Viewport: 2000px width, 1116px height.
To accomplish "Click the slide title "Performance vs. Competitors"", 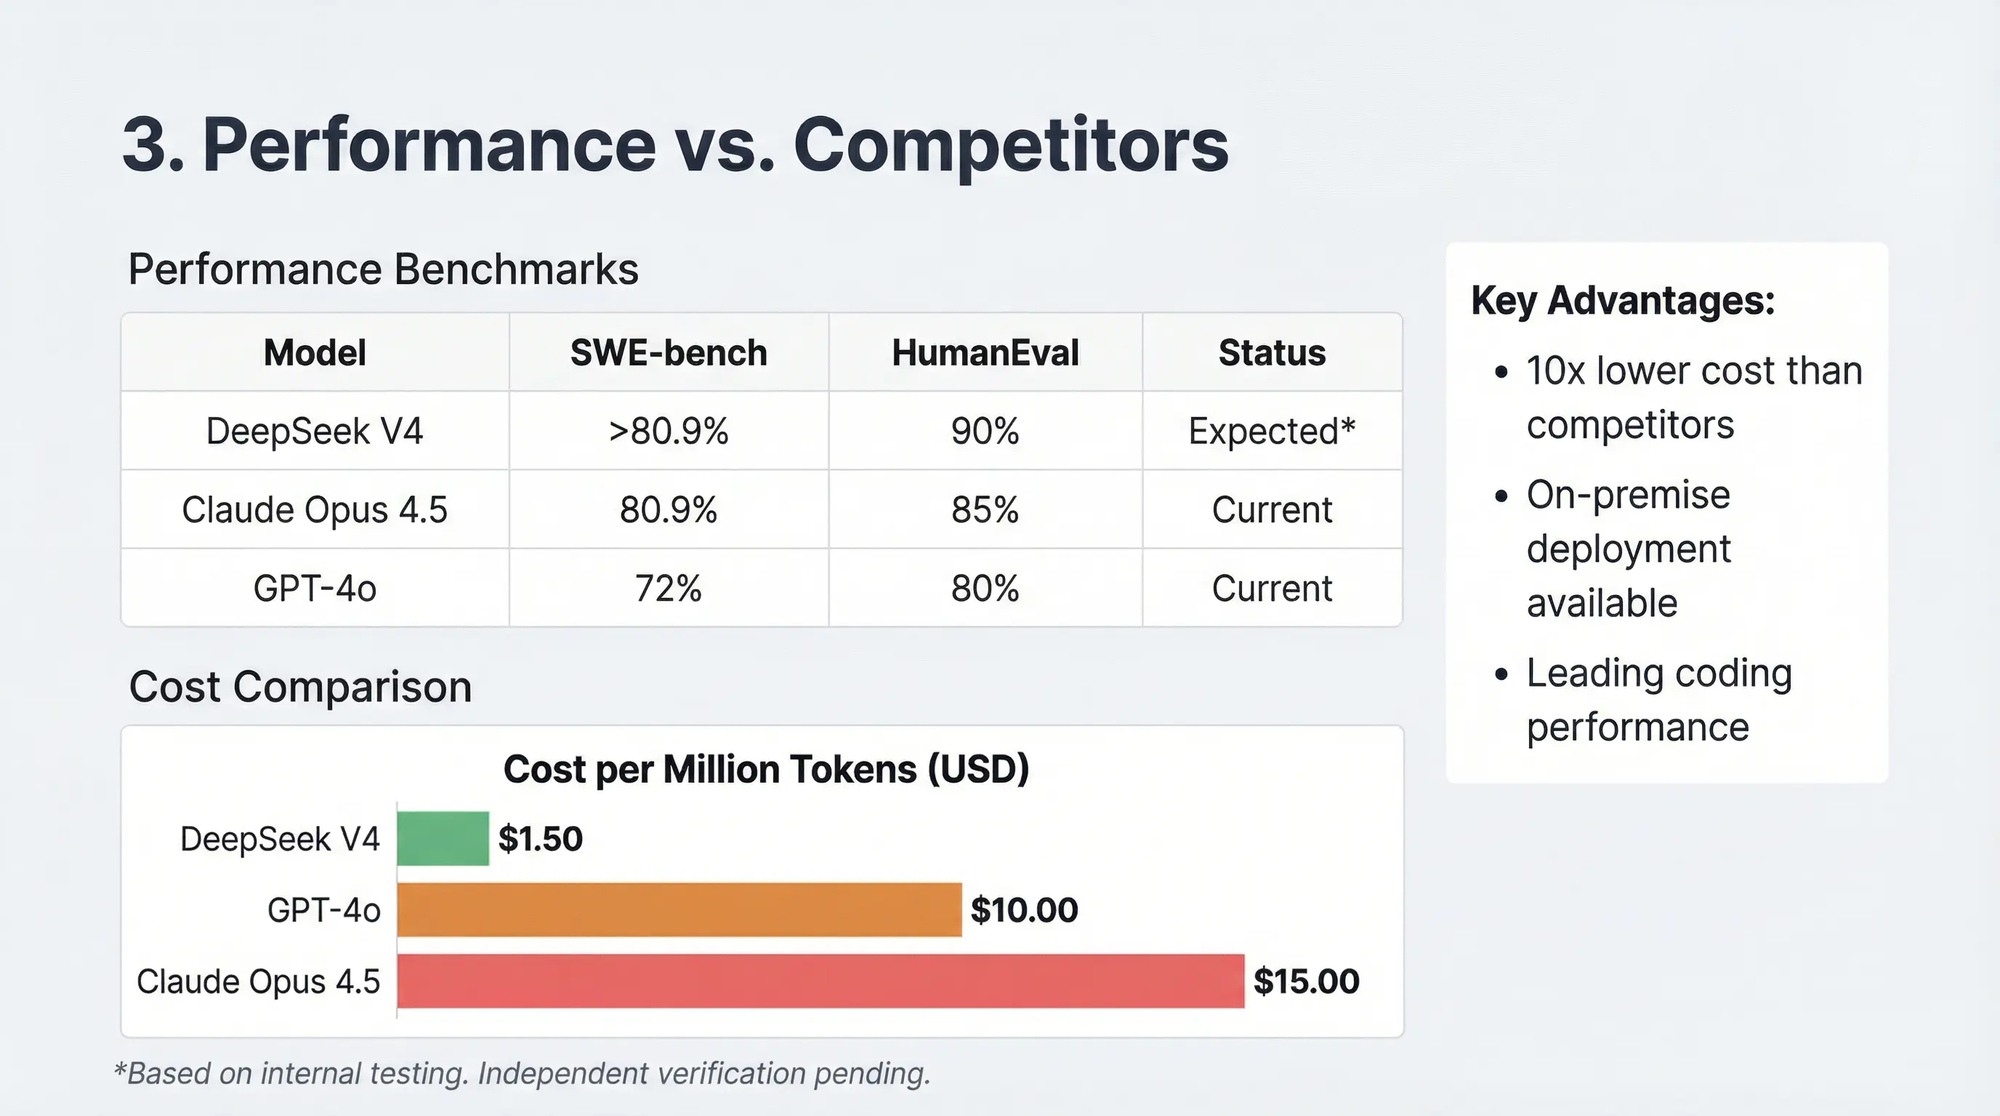I will (x=675, y=145).
